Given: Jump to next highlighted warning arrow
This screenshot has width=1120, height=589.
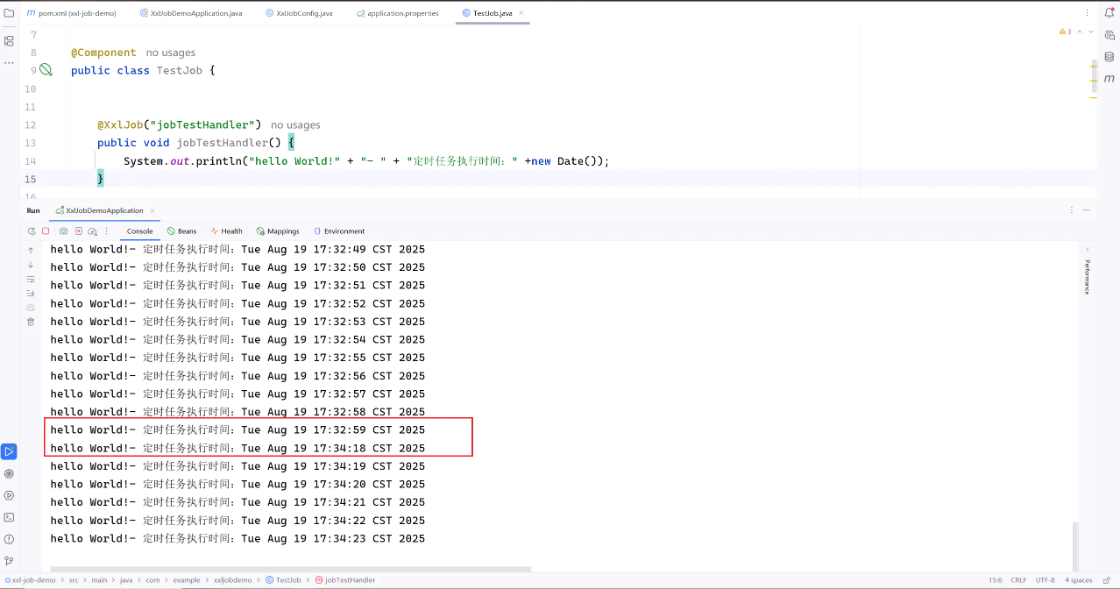Looking at the screenshot, I should coord(1093,32).
